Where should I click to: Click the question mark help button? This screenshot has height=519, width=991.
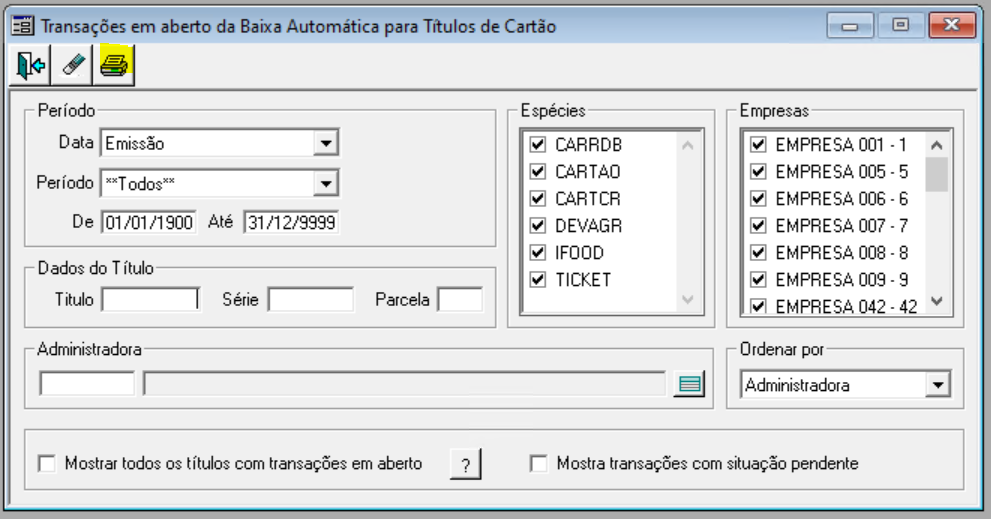click(x=465, y=465)
